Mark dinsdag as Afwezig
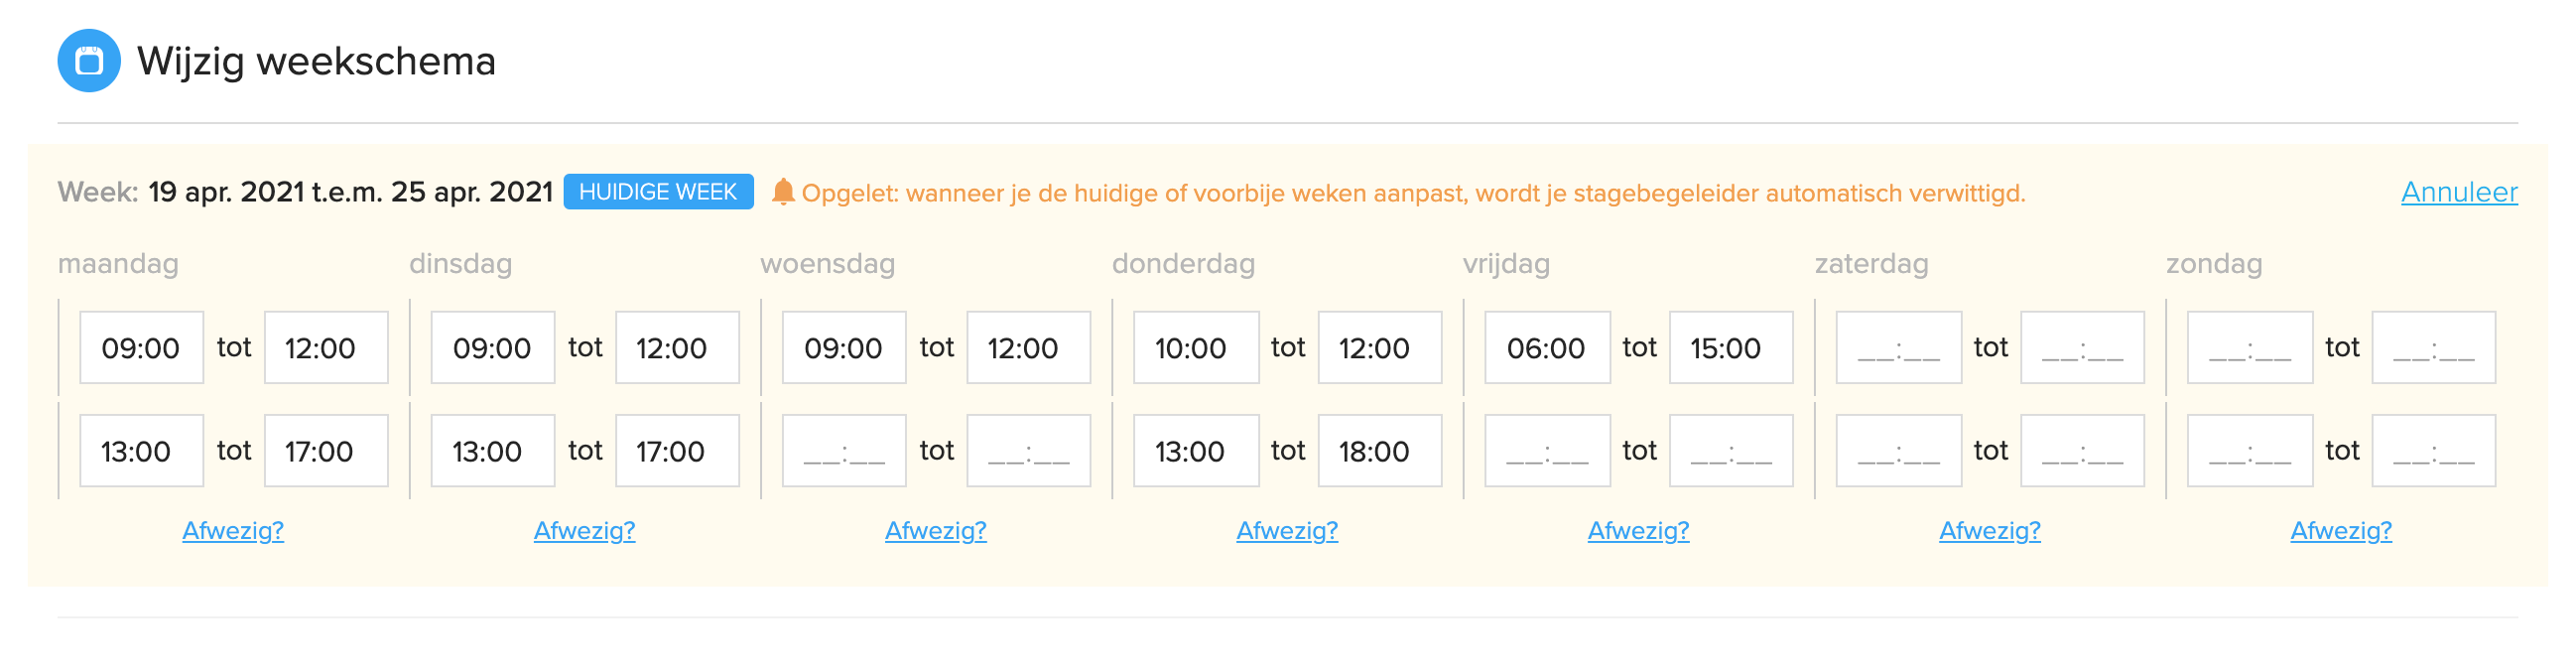Screen dimensions: 2576x669 click(x=584, y=531)
